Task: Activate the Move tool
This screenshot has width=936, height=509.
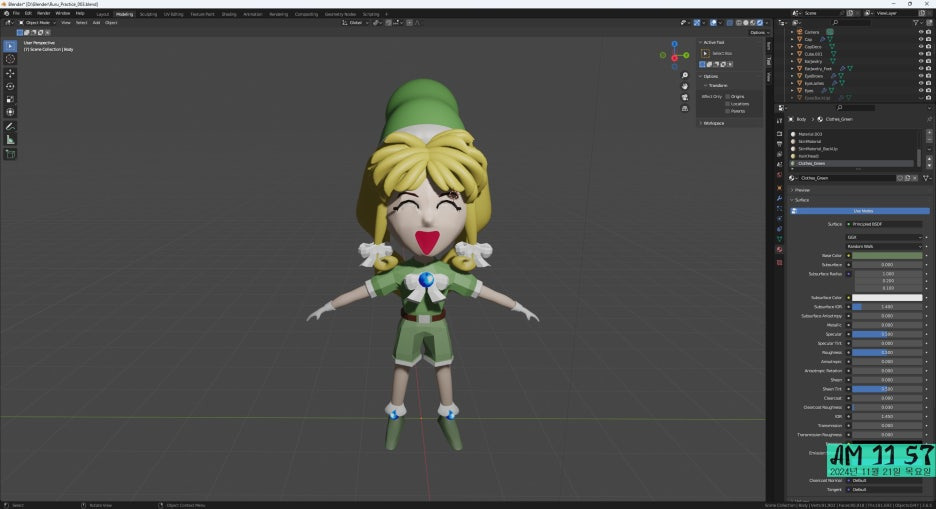Action: [x=10, y=73]
